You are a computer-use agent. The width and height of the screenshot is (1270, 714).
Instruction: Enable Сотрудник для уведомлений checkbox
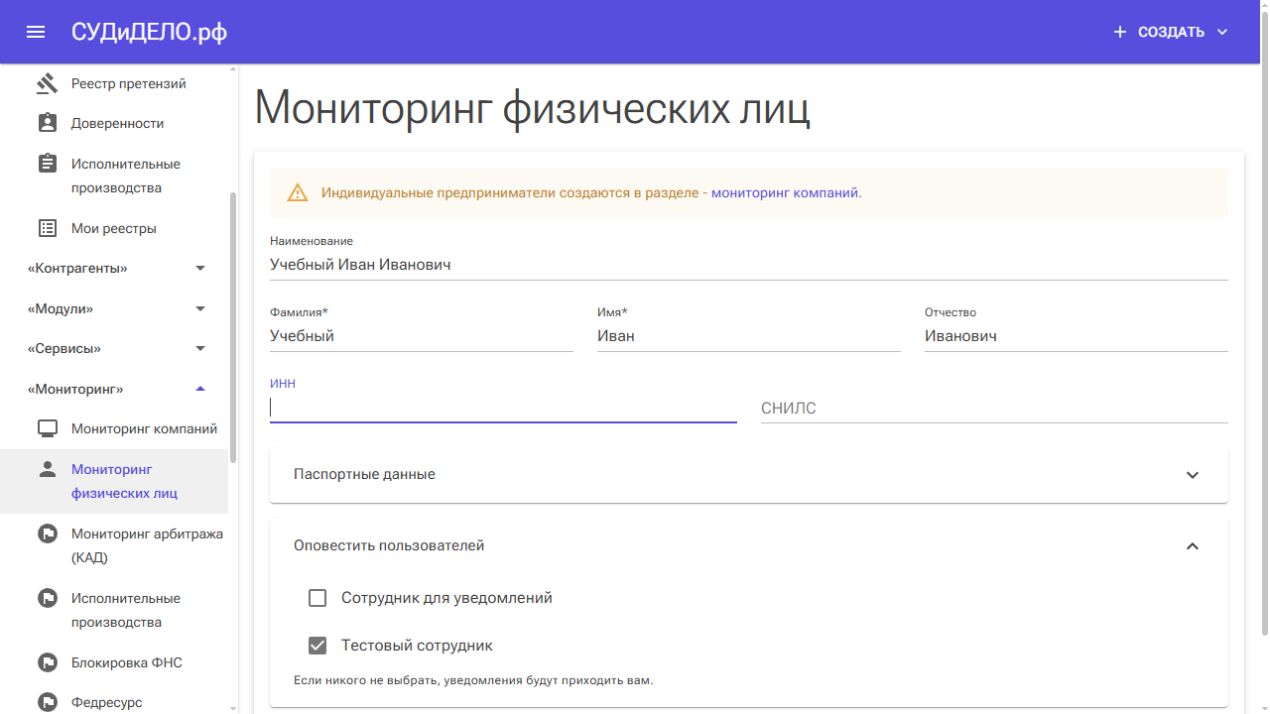click(318, 598)
